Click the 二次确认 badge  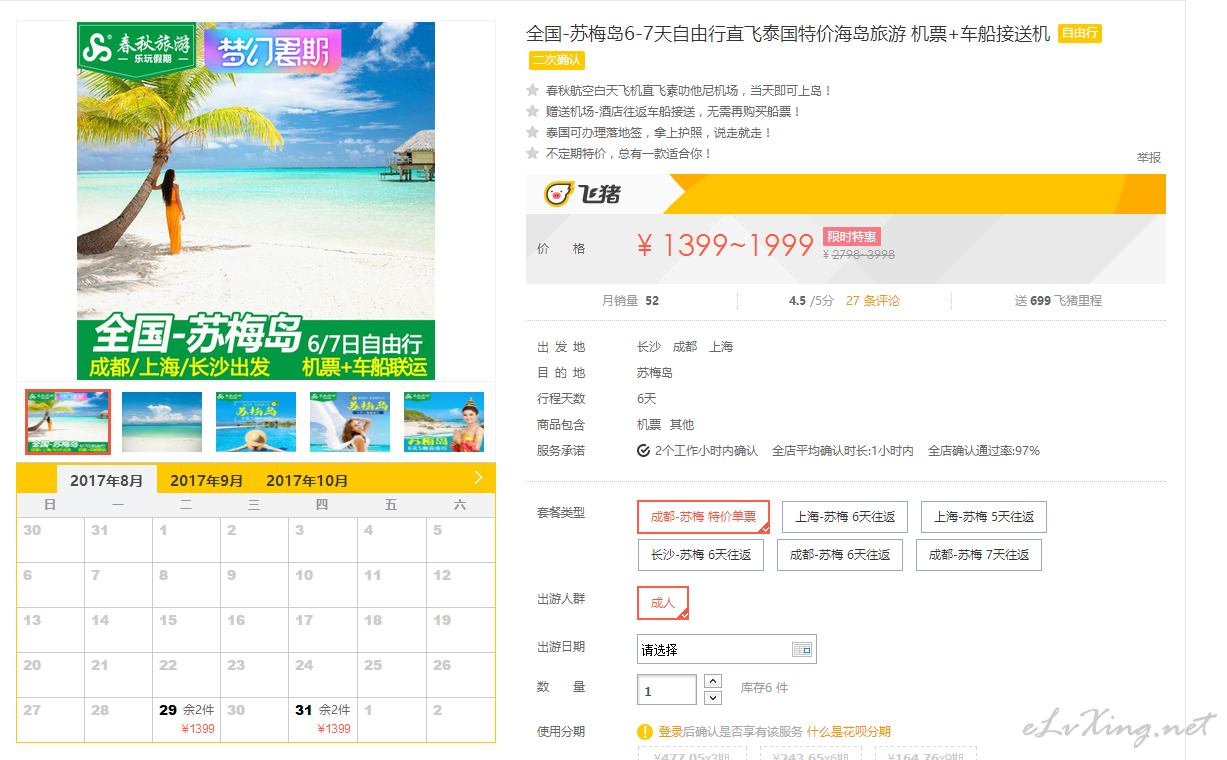pos(557,60)
